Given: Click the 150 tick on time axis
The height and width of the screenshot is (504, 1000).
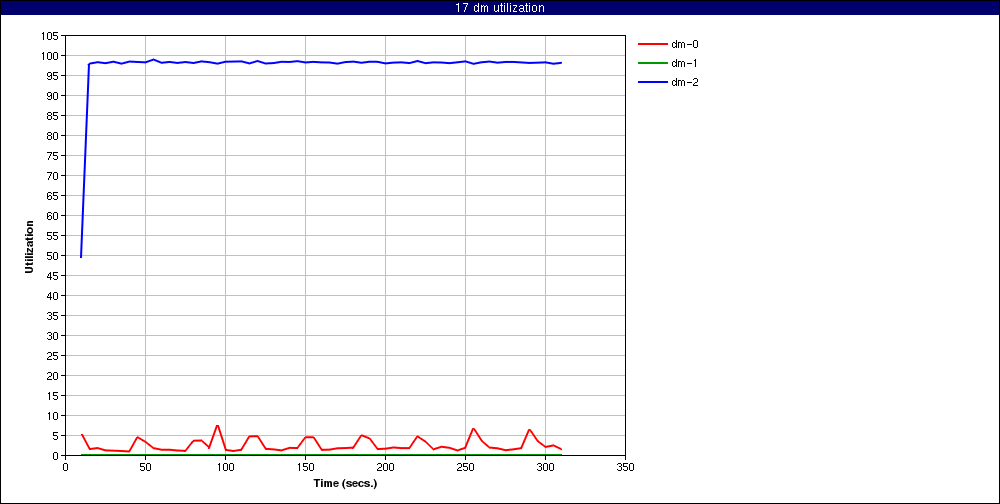Looking at the screenshot, I should (x=305, y=467).
